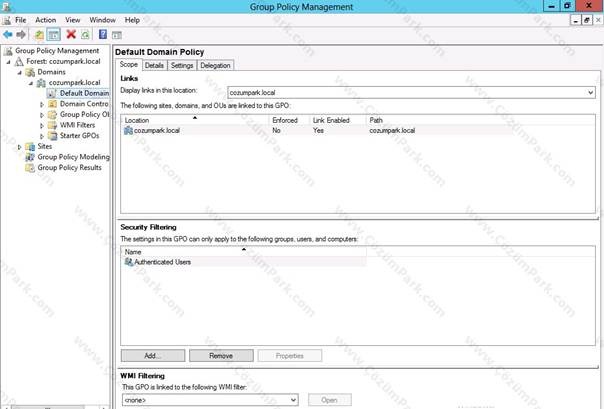Screen dimensions: 604x409
Task: Open the File menu
Action: [20, 20]
